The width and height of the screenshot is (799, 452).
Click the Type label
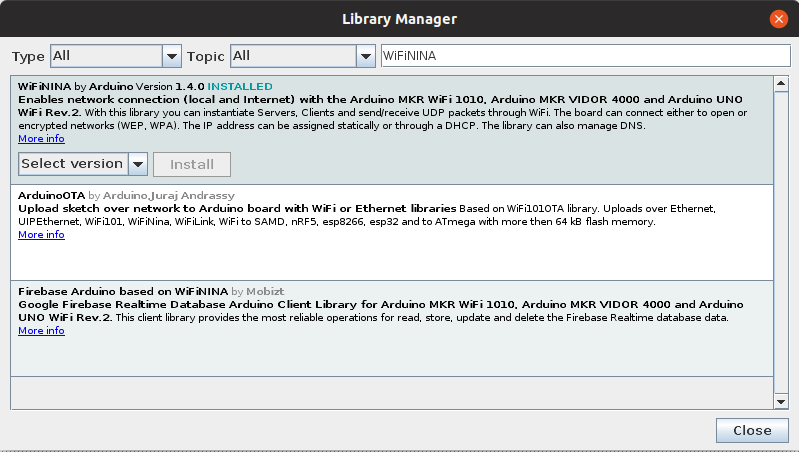(x=28, y=57)
